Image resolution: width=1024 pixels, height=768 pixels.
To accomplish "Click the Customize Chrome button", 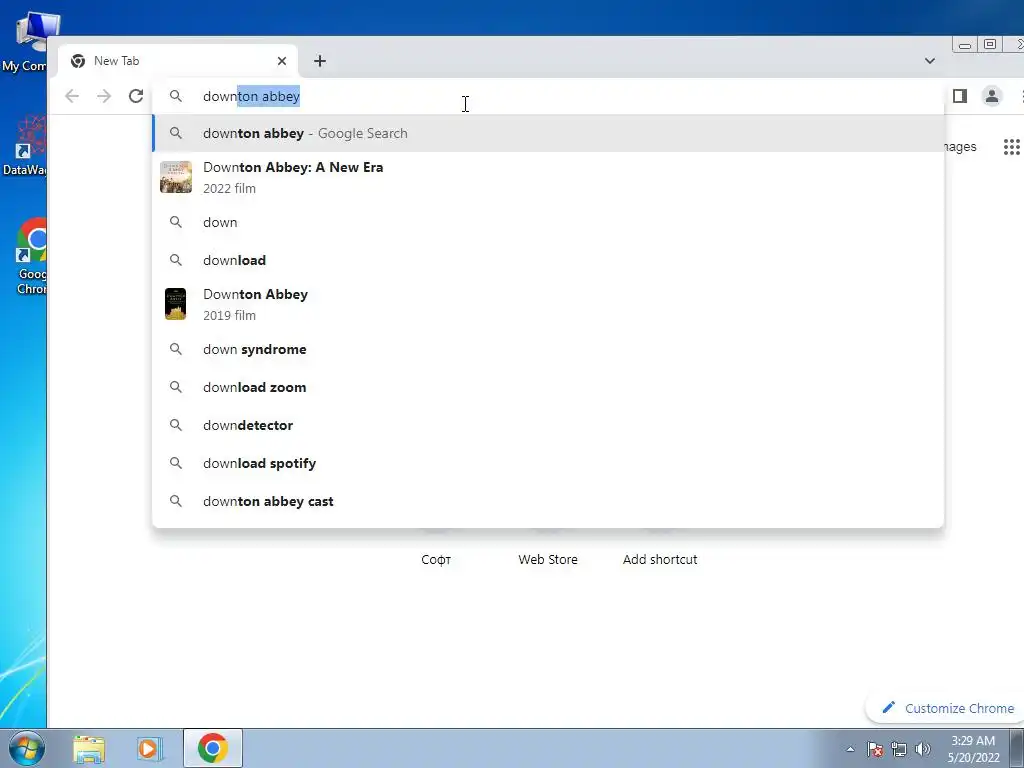I will [948, 708].
